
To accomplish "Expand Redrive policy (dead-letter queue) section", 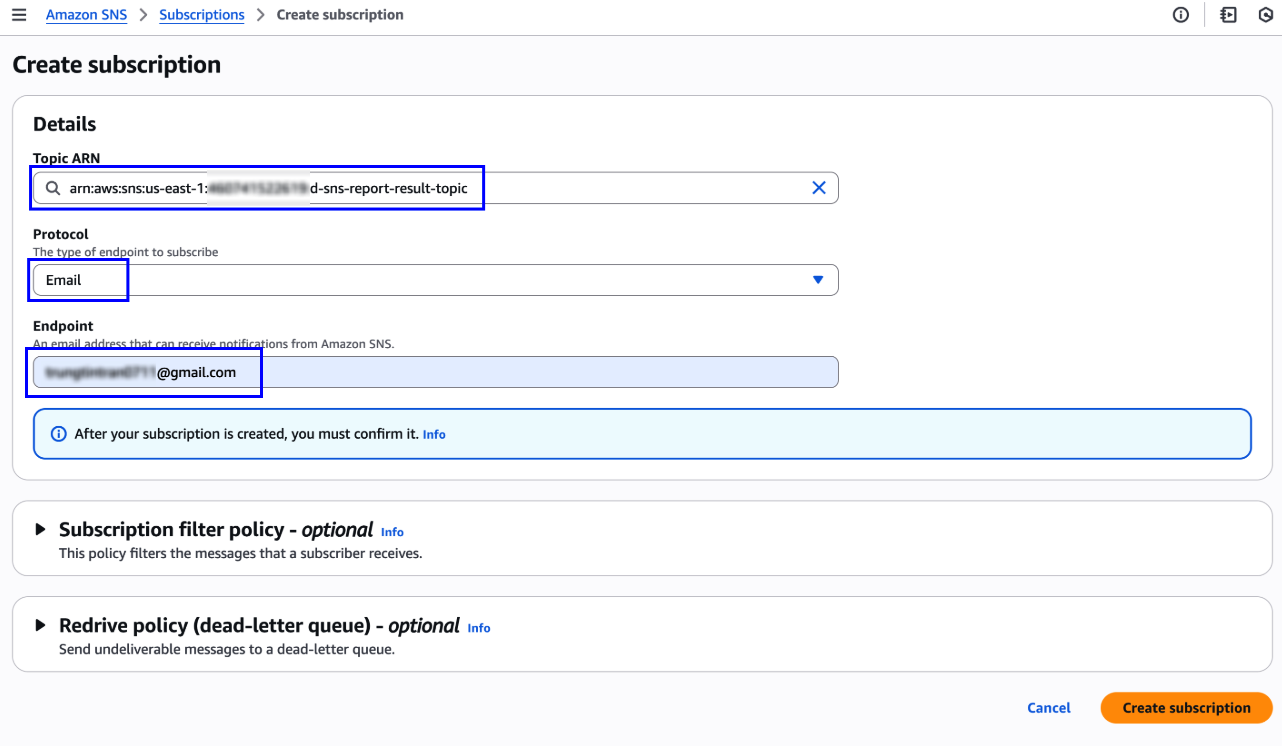I will click(x=41, y=625).
